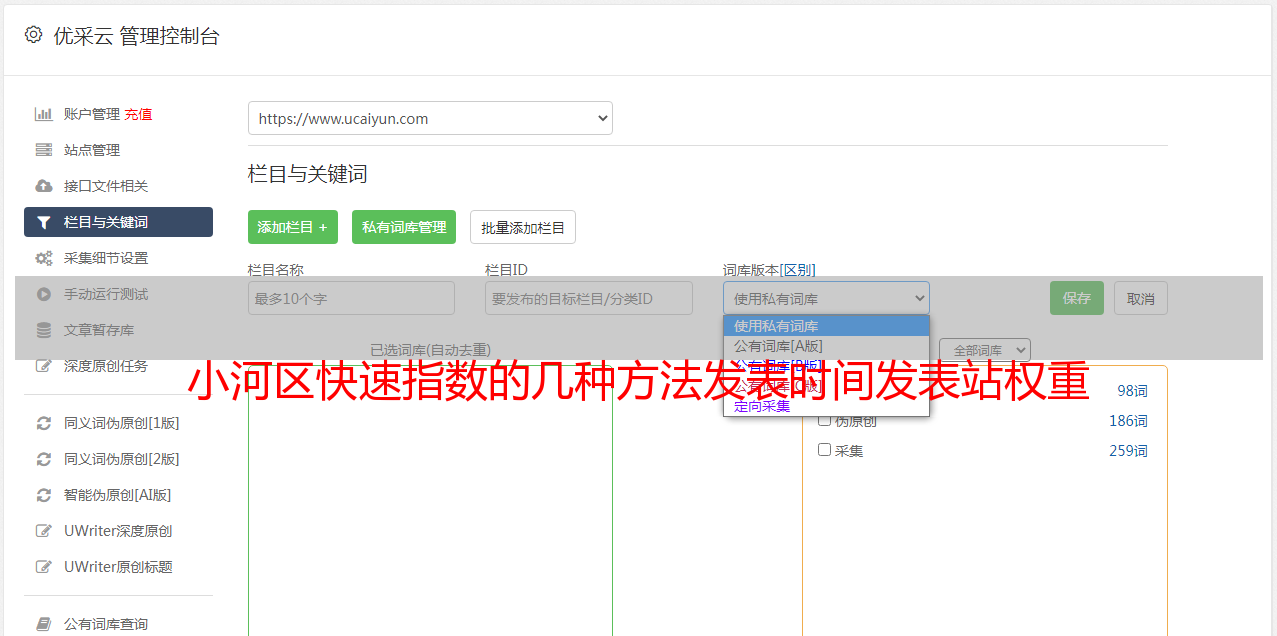Click the [区别] link beside 词库版本
Screen dimensions: 1277x636
(x=798, y=270)
